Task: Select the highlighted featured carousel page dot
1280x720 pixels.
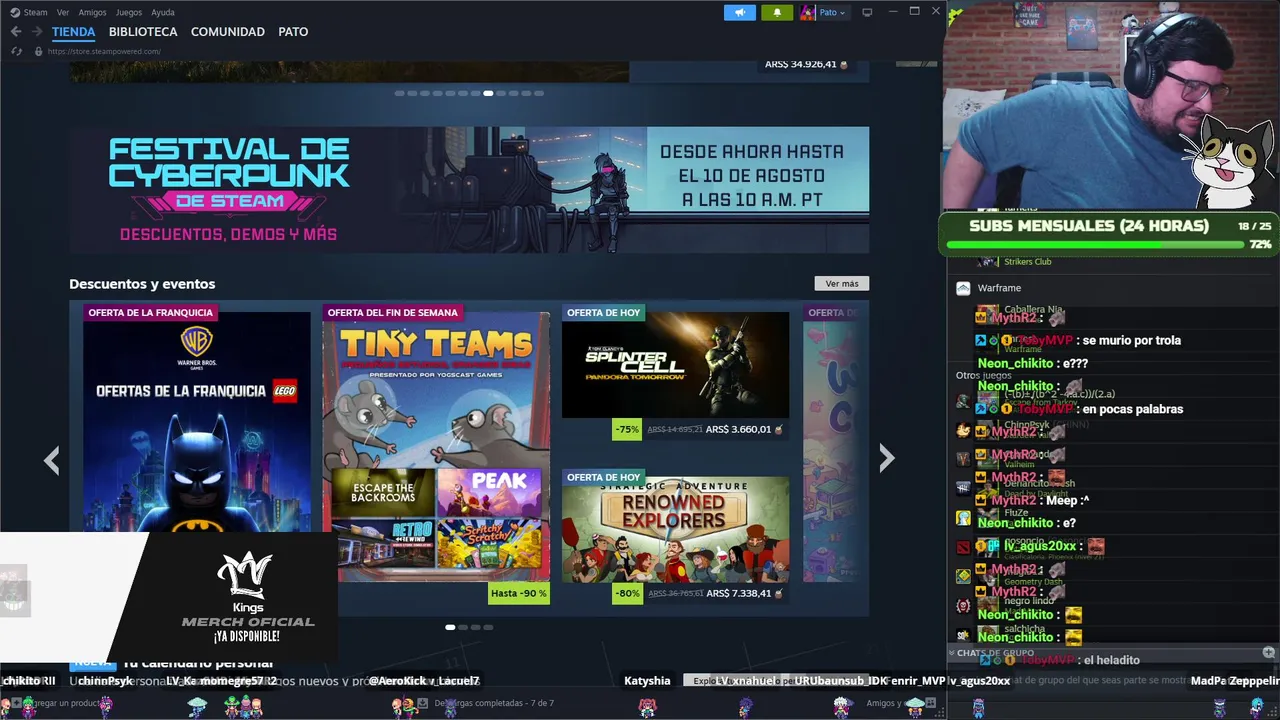Action: (488, 93)
